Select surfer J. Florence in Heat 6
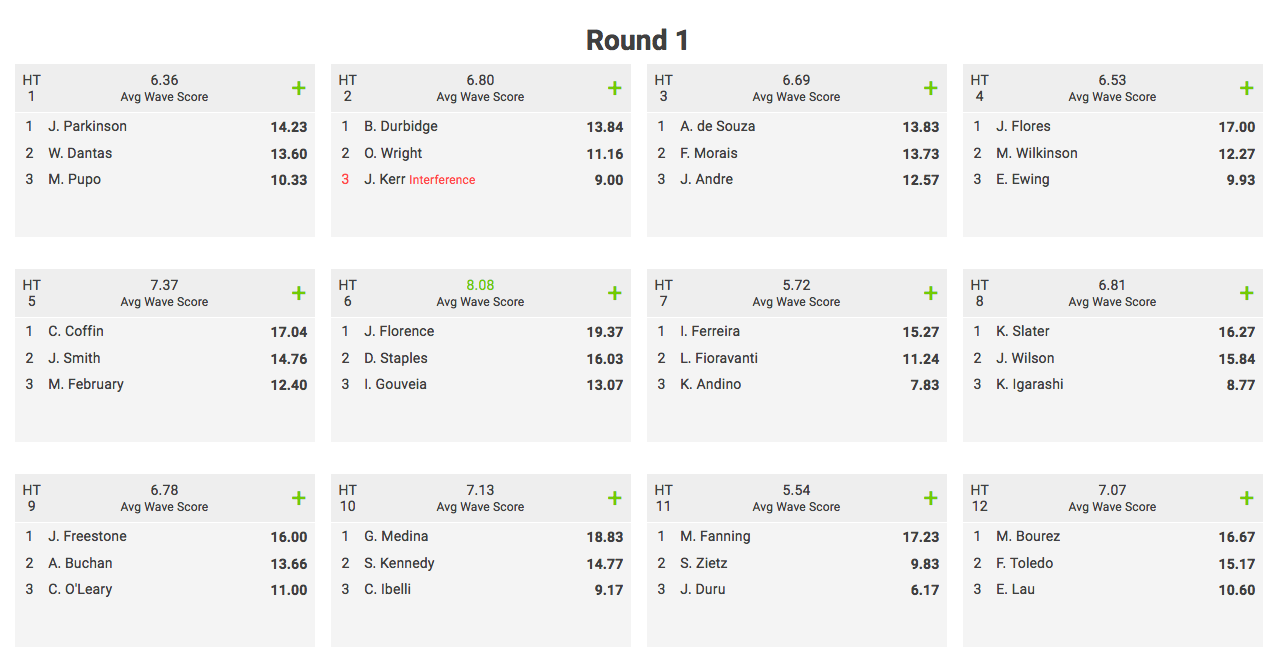Image resolution: width=1278 pixels, height=667 pixels. pyautogui.click(x=399, y=331)
